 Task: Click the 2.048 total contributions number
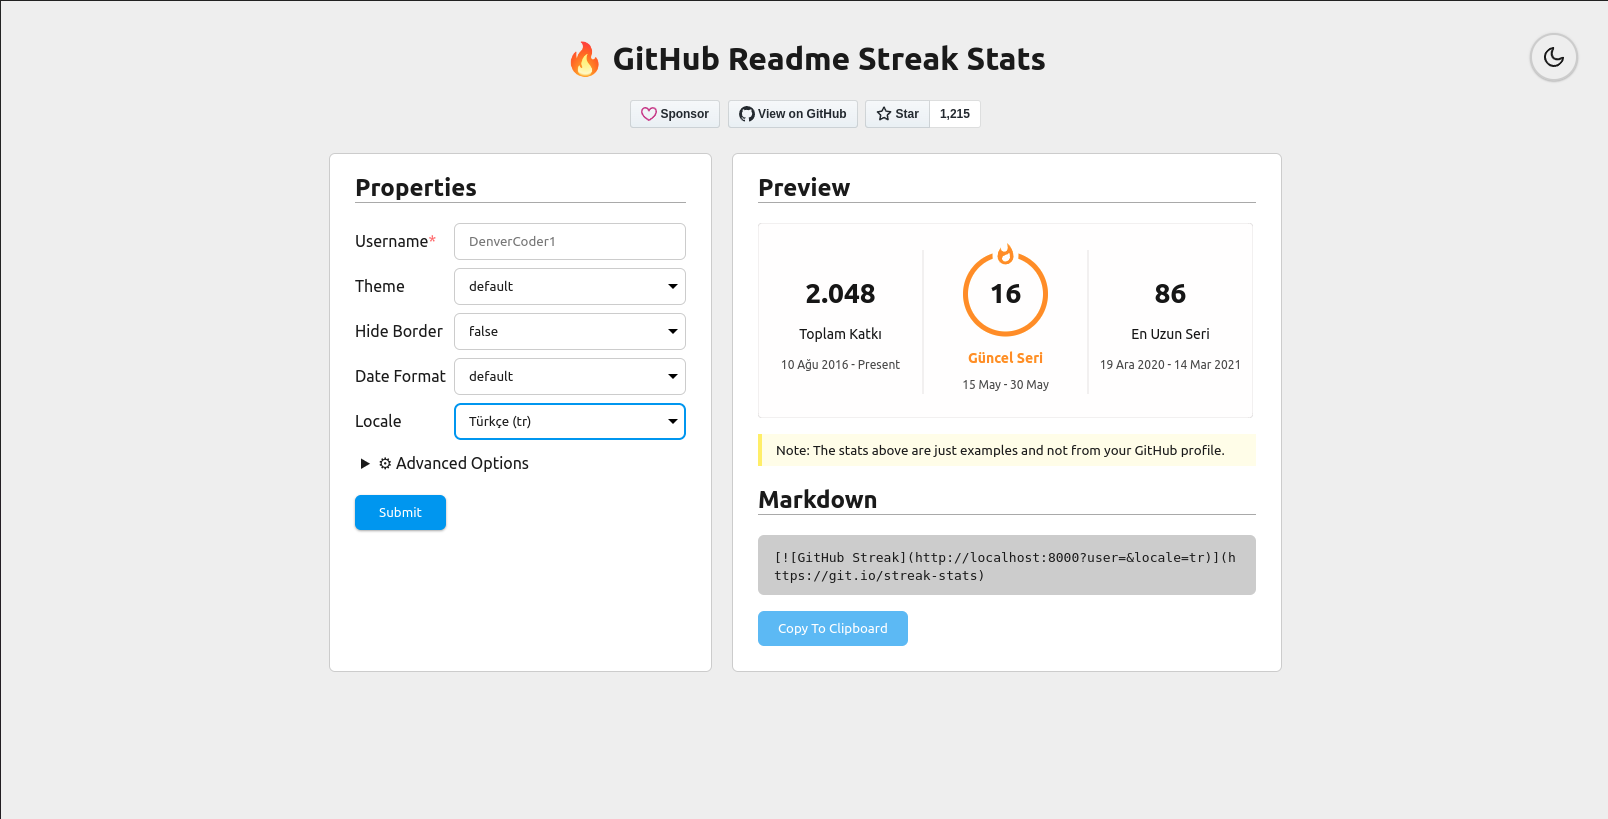840,294
